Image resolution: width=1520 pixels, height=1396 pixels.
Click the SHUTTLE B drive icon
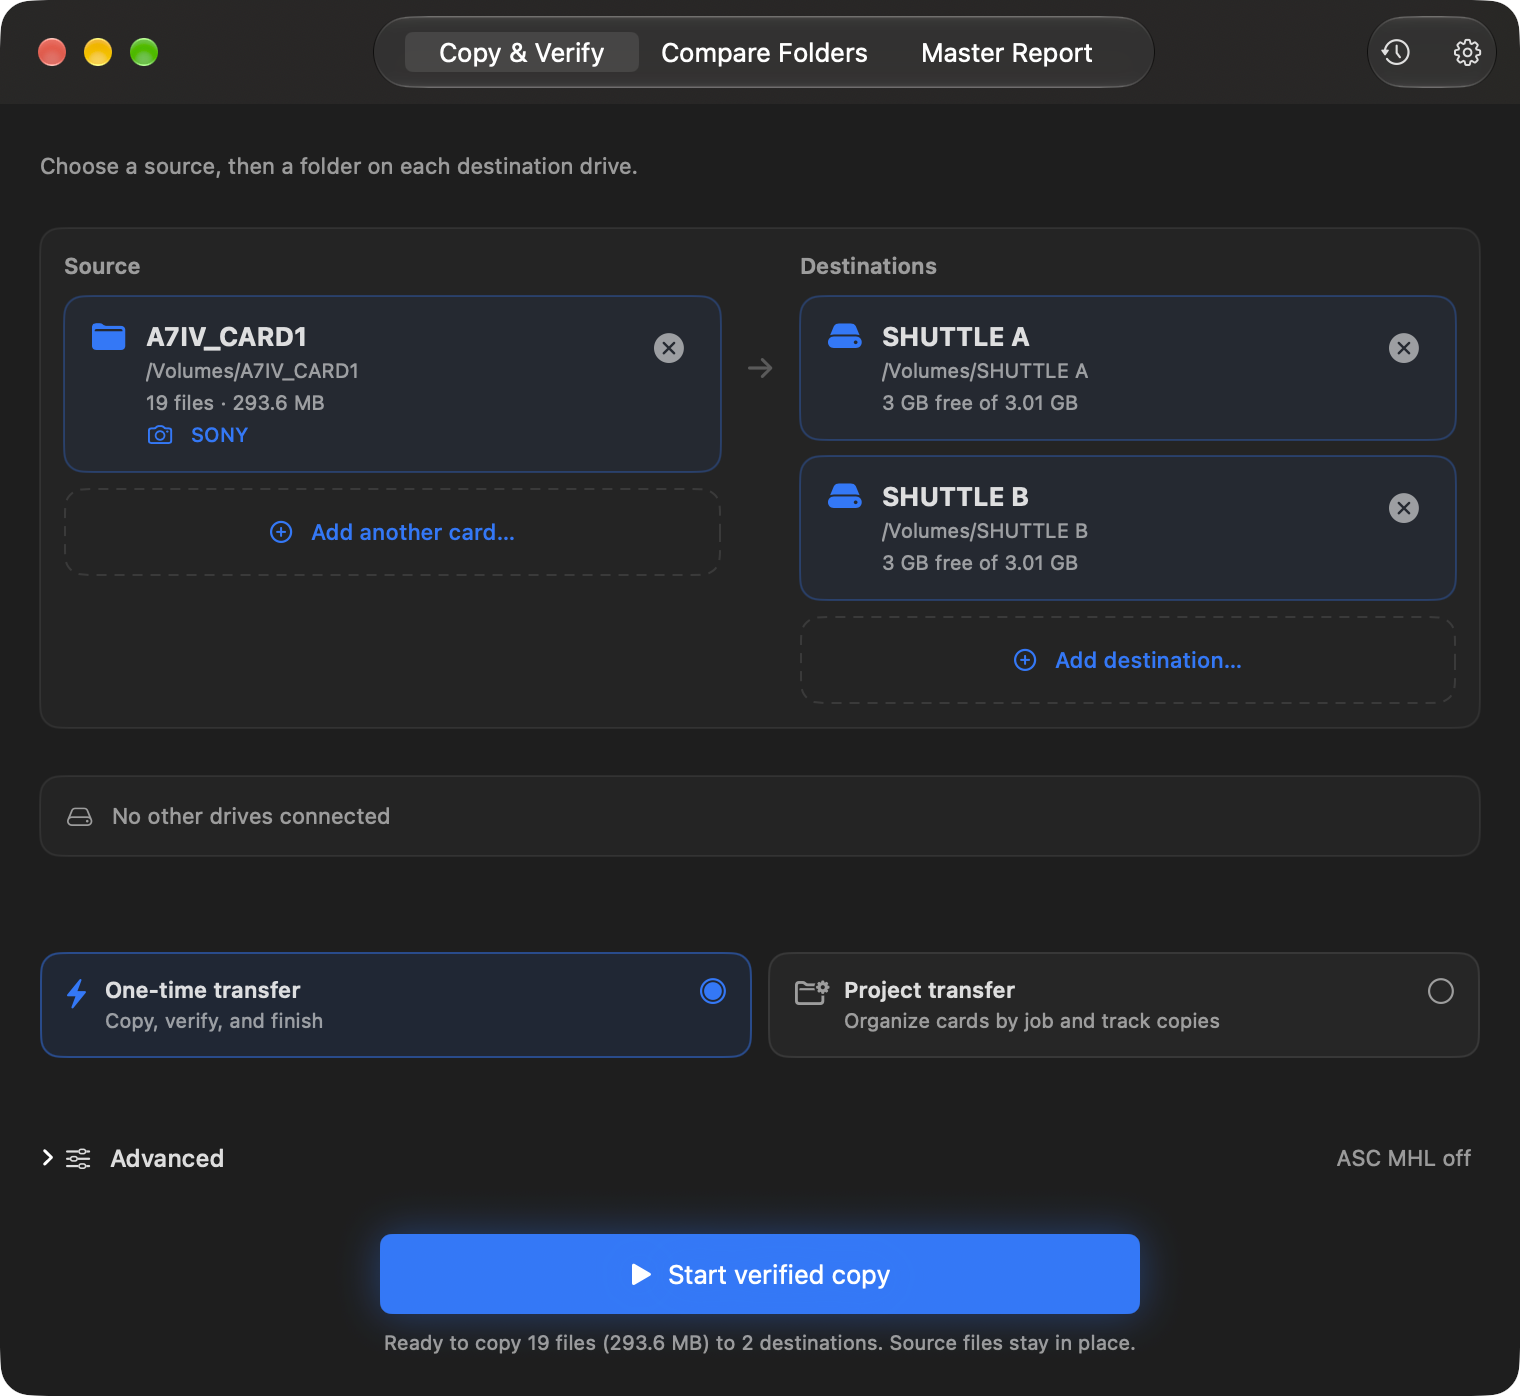click(845, 496)
